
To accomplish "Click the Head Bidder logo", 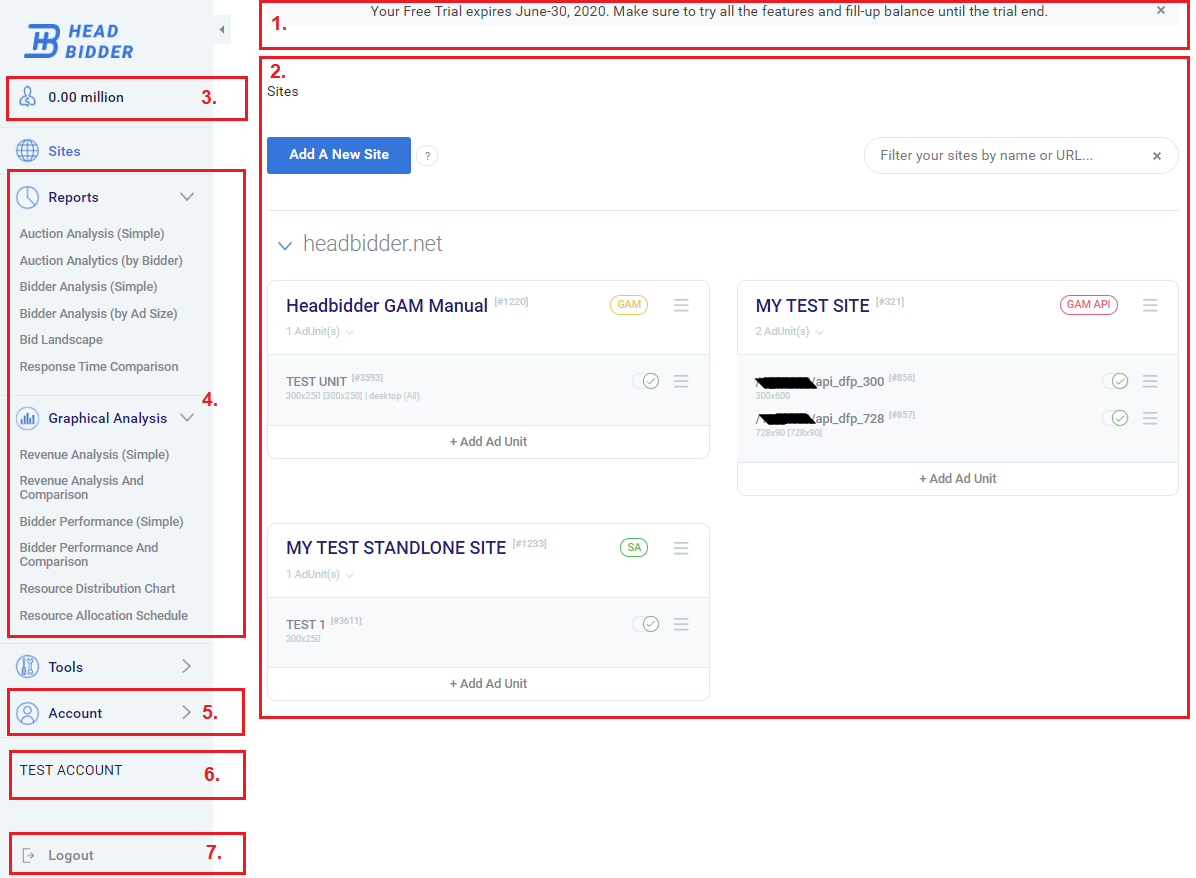I will coord(78,41).
